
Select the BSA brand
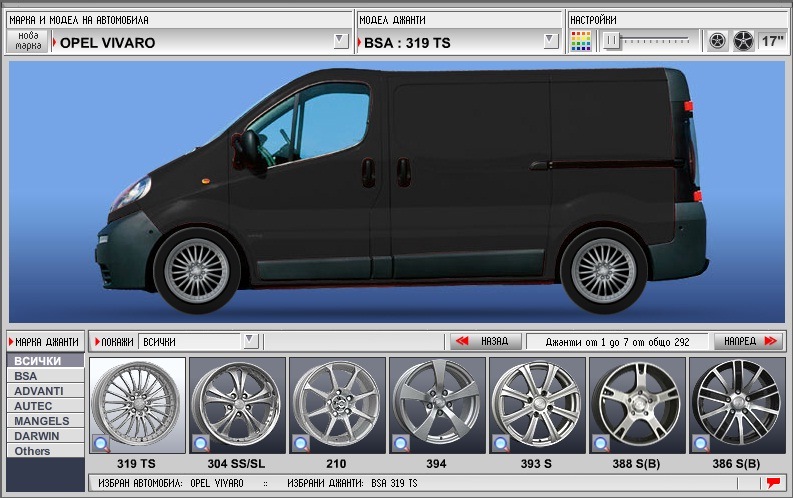coord(46,376)
